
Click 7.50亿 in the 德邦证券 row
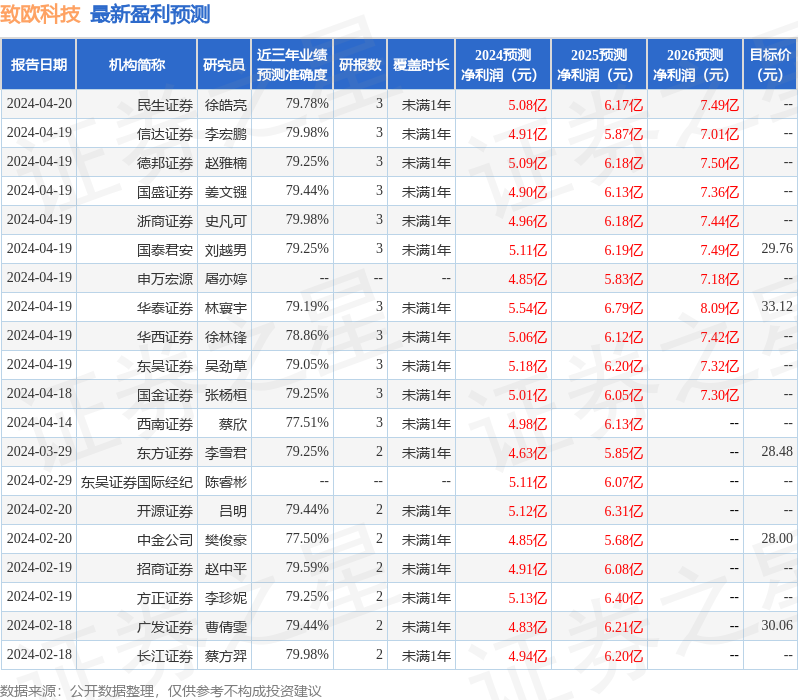[720, 163]
